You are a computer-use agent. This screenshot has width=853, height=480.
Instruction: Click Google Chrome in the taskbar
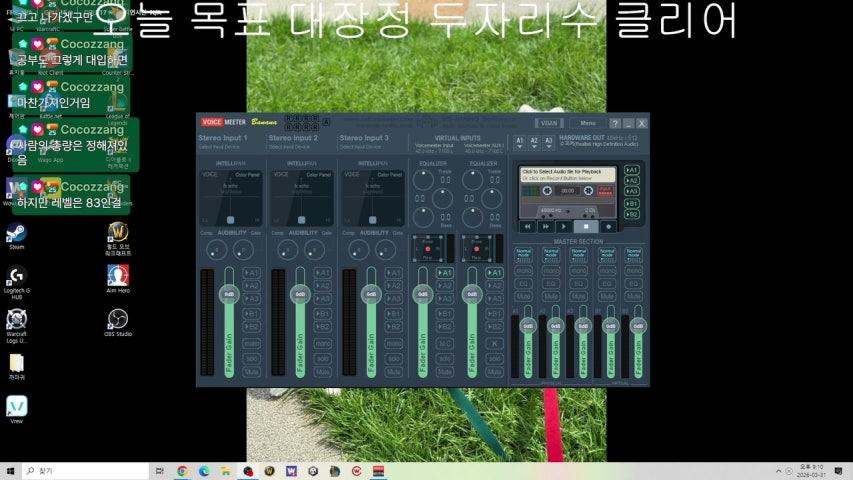point(182,470)
